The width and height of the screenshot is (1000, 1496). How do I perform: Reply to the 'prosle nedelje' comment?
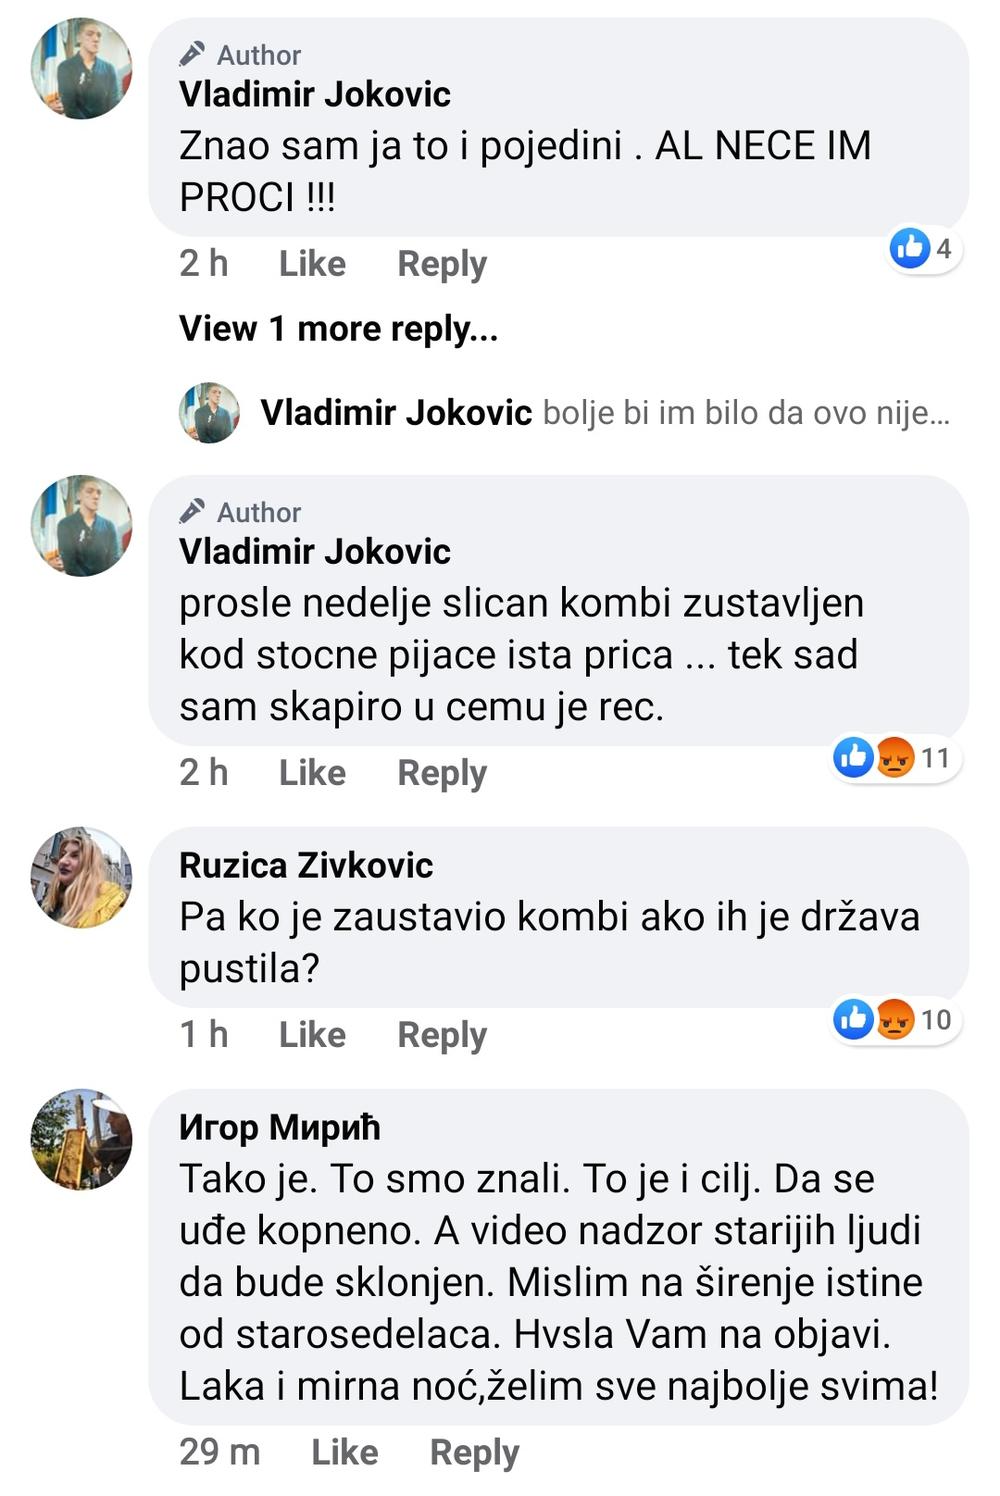click(x=442, y=773)
